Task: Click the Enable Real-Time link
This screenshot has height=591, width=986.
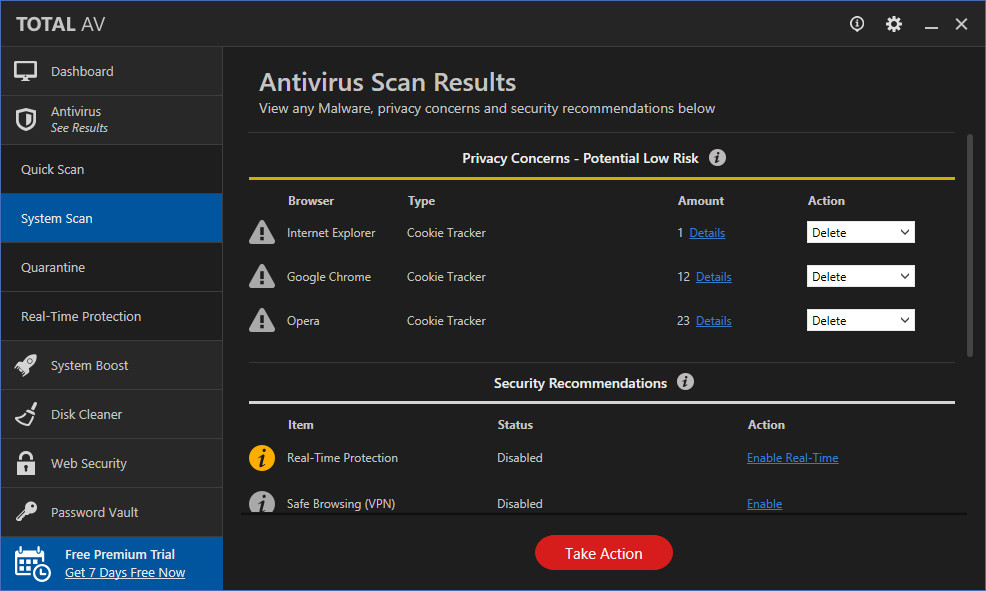Action: (792, 458)
